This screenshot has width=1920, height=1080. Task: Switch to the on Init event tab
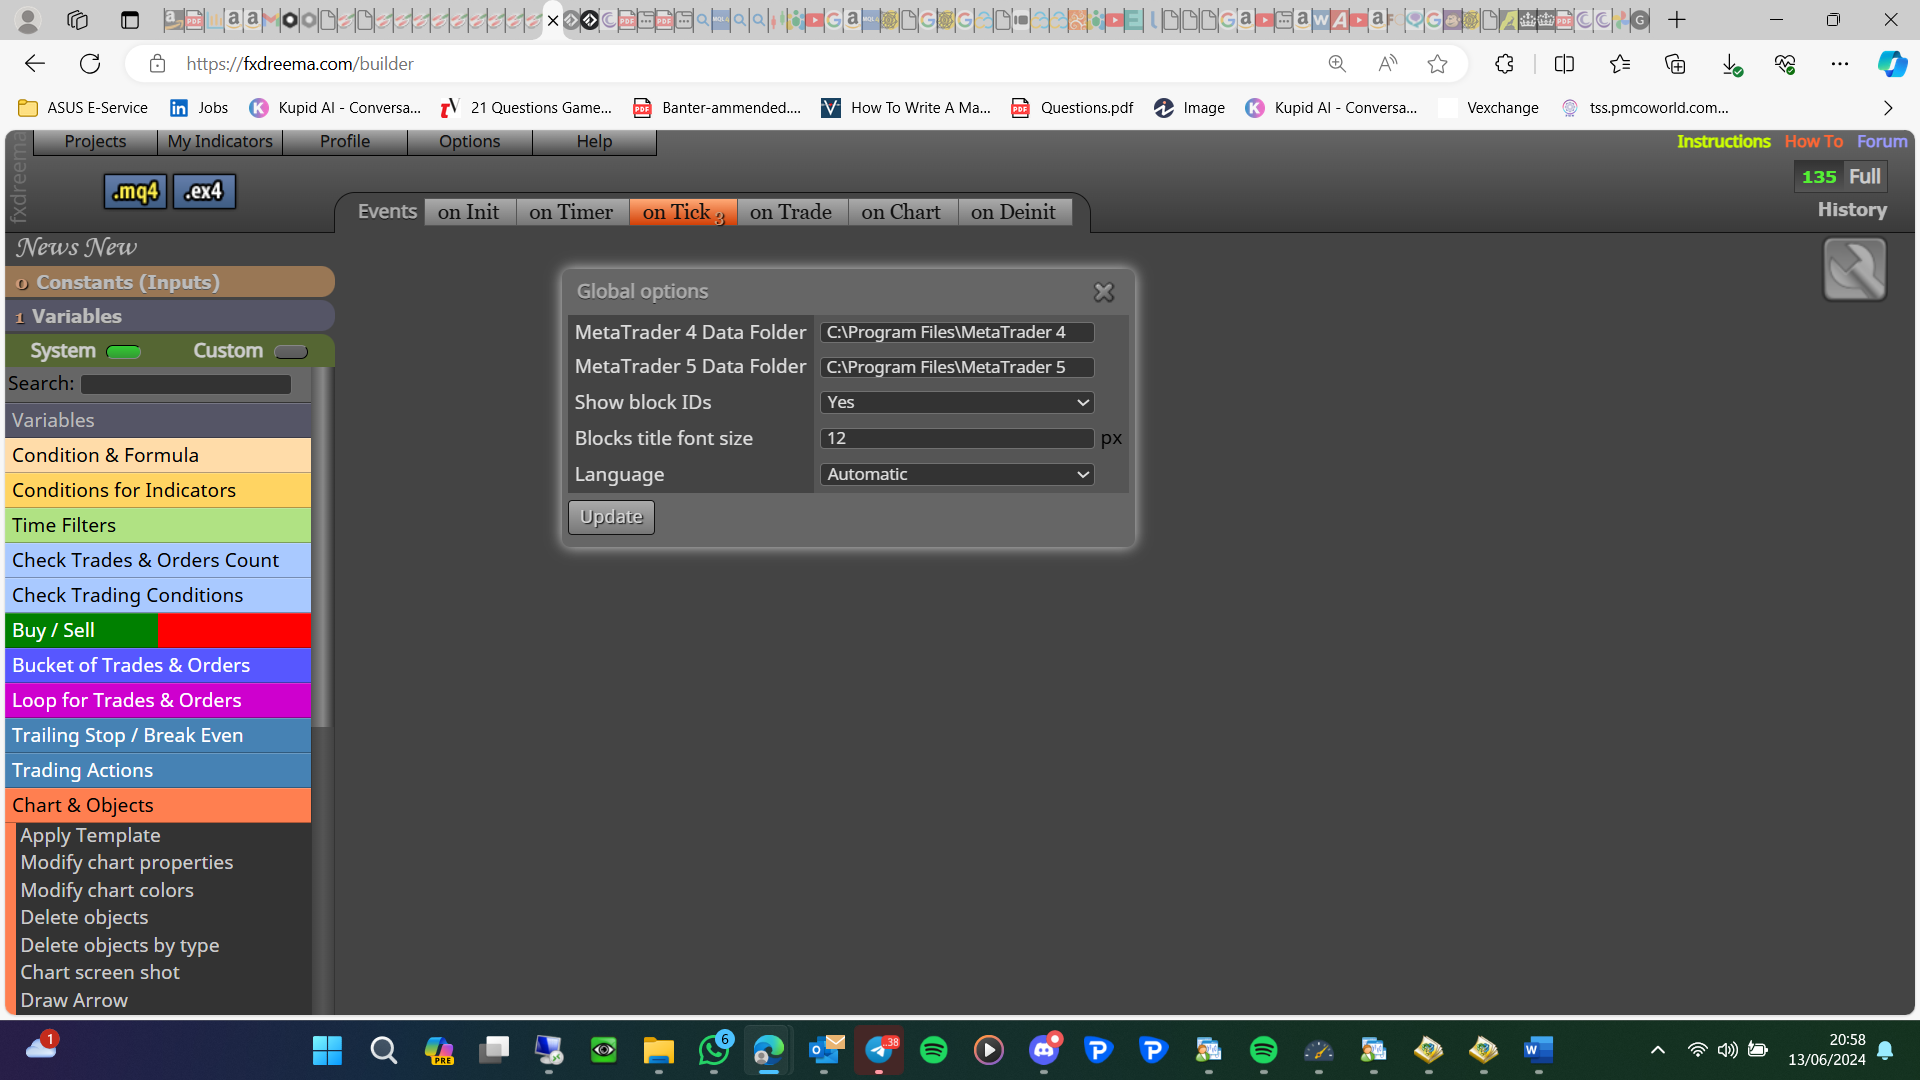(469, 212)
